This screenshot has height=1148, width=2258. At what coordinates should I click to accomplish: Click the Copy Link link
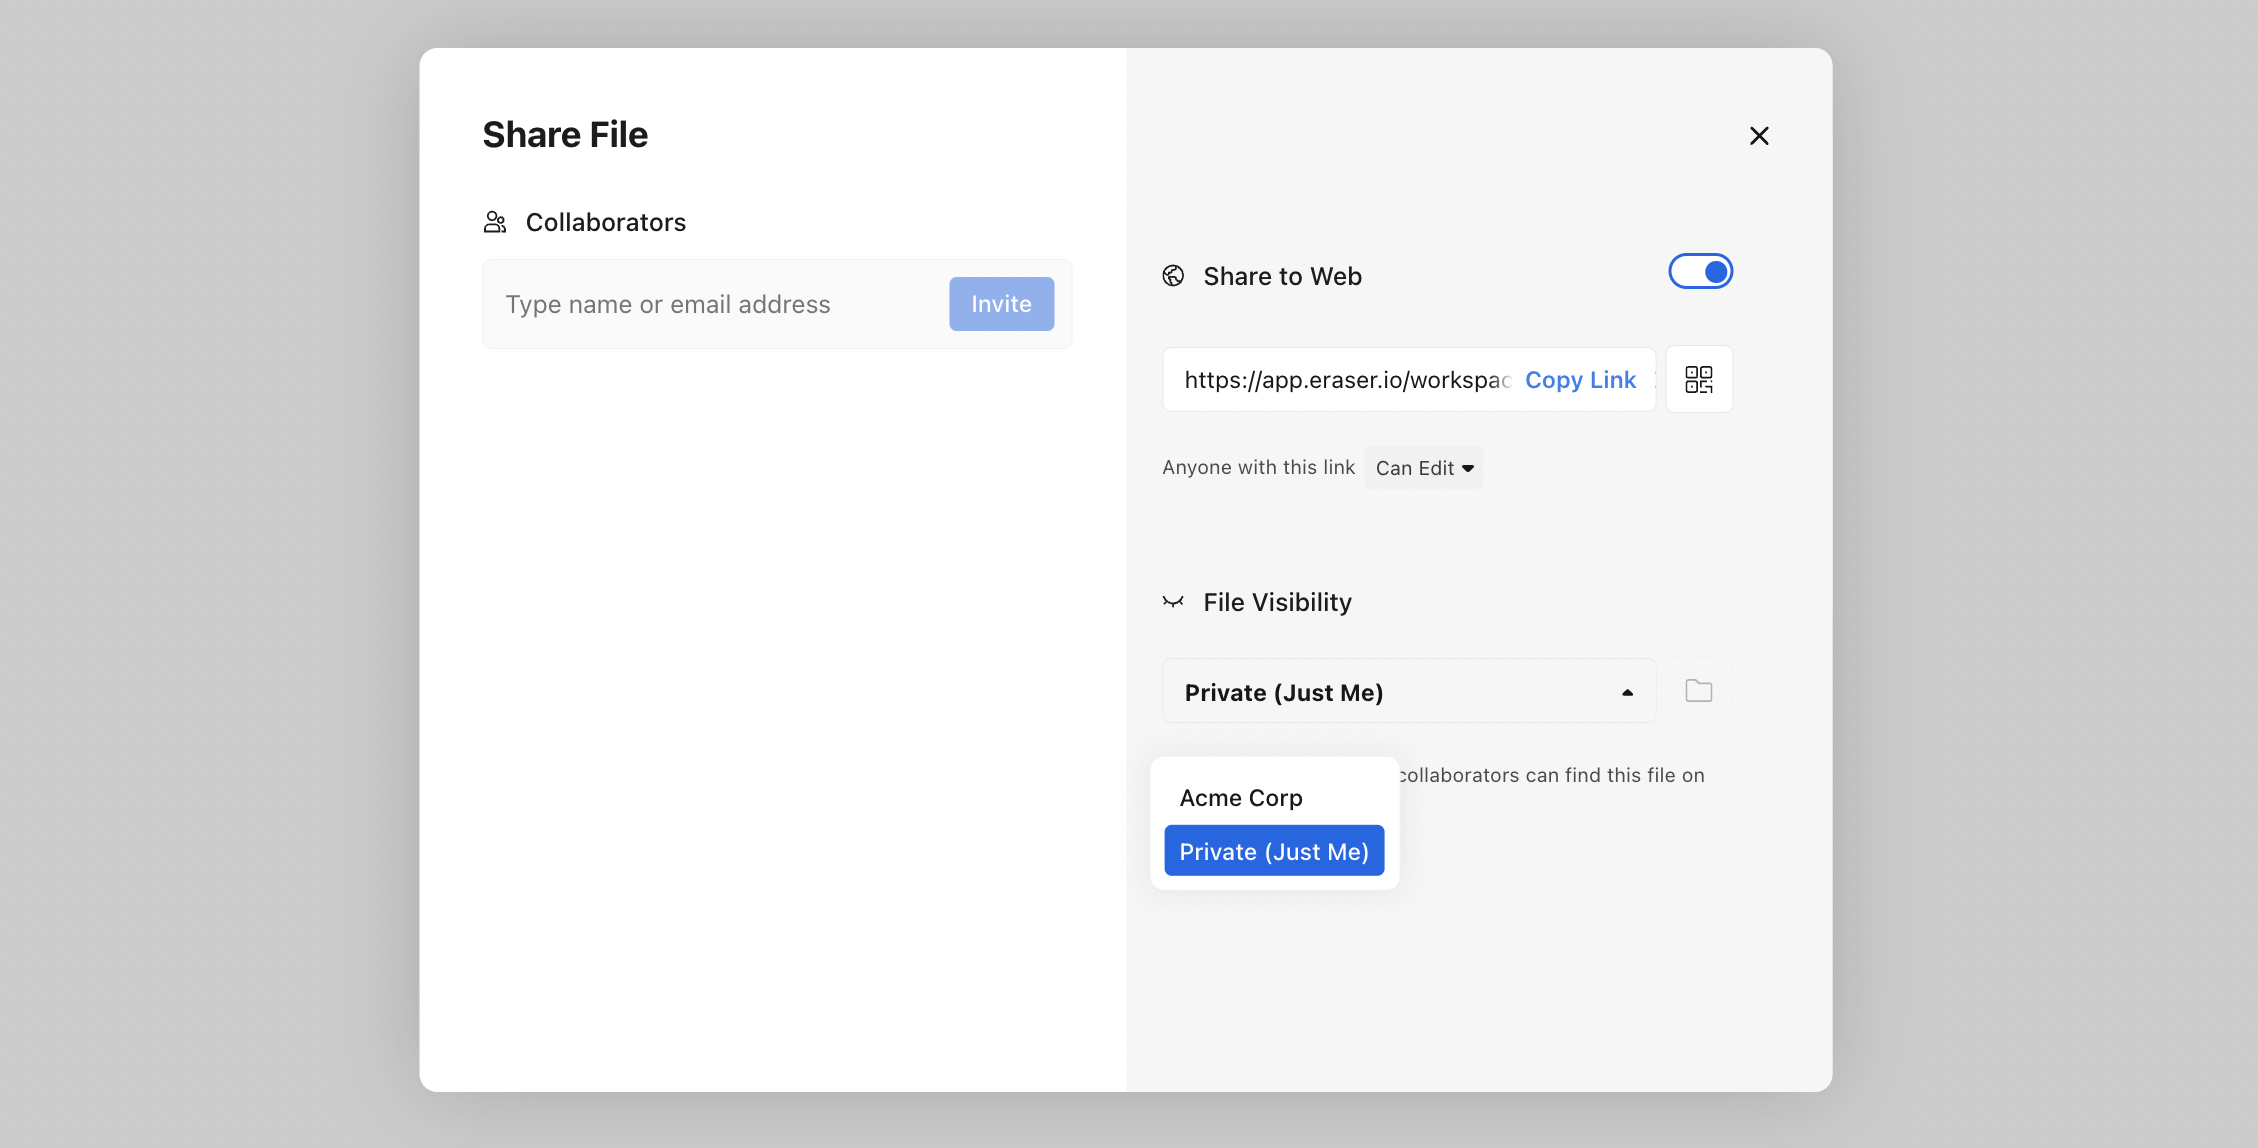point(1580,380)
